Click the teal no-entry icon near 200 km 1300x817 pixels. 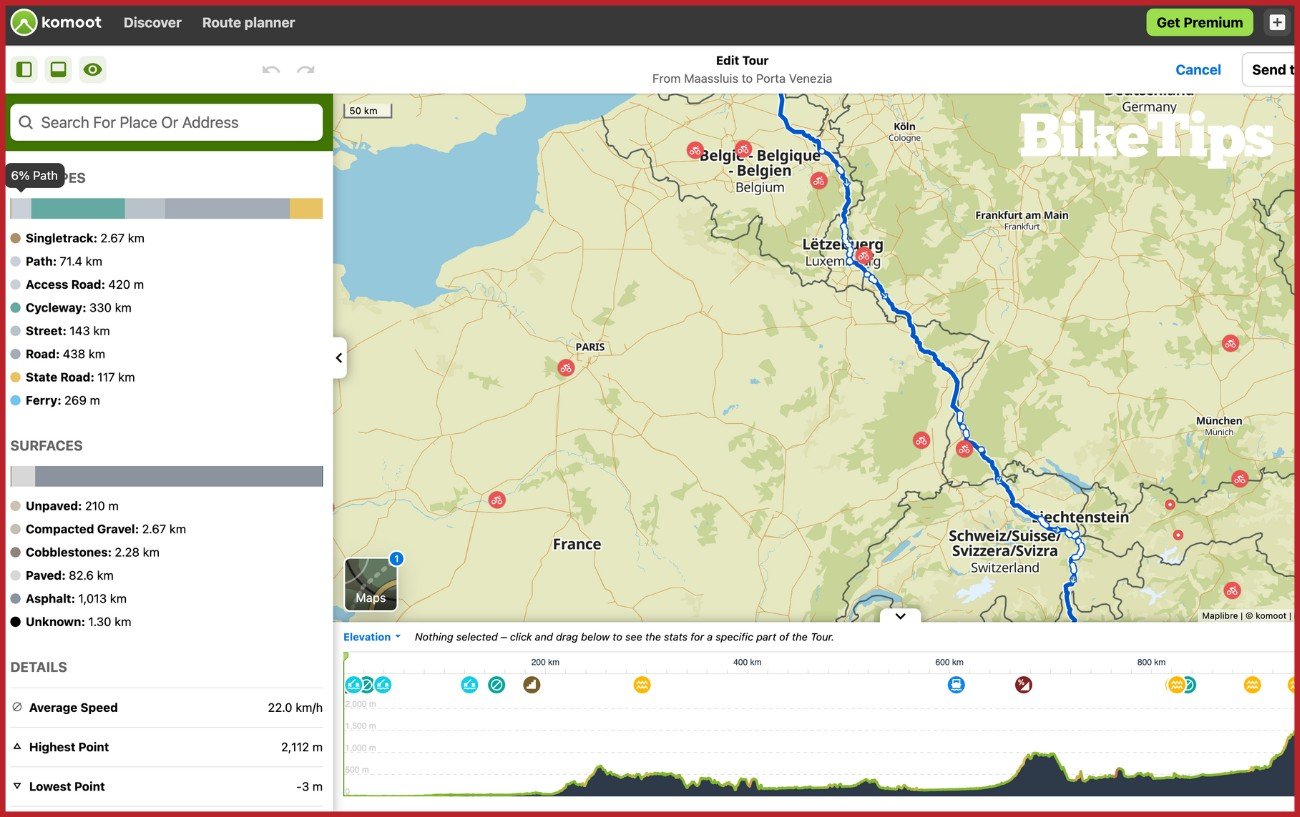coord(497,685)
